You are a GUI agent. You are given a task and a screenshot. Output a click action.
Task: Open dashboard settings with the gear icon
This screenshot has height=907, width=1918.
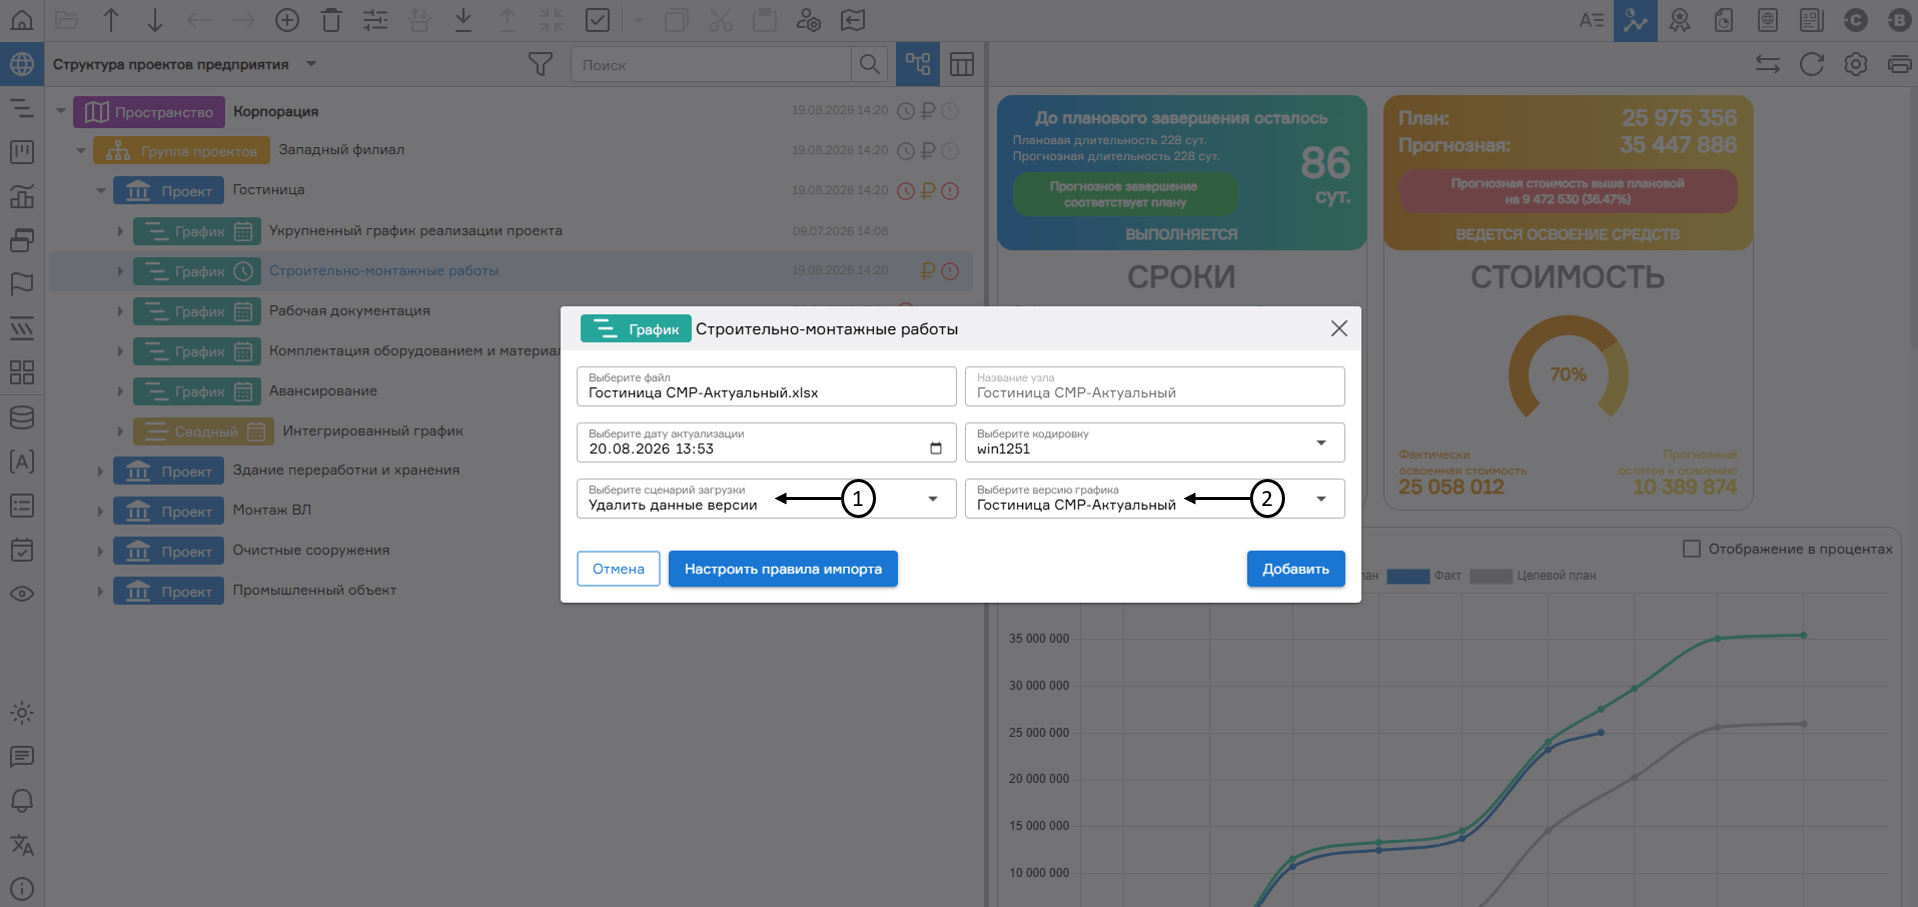pos(1856,64)
